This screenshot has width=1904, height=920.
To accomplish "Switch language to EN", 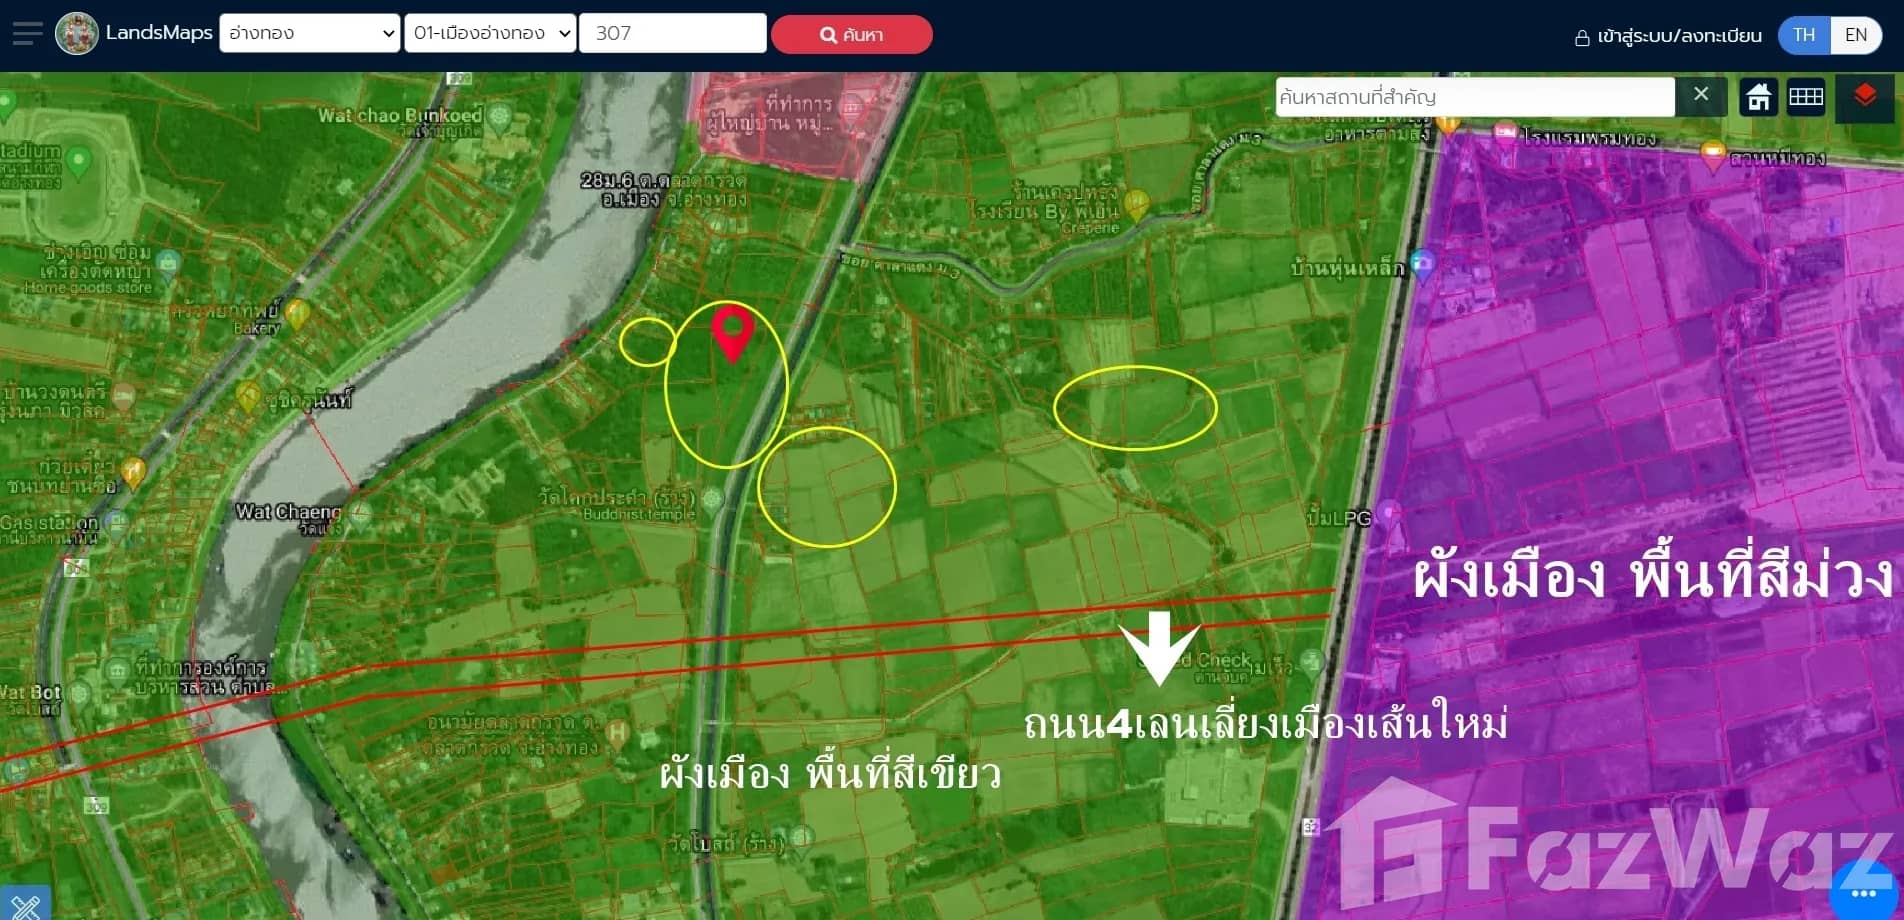I will click(x=1856, y=35).
